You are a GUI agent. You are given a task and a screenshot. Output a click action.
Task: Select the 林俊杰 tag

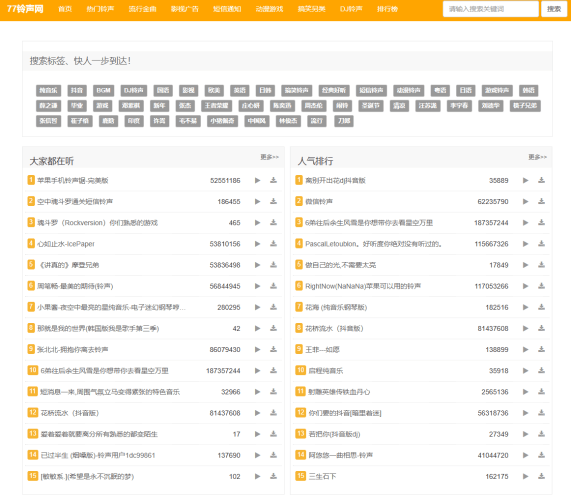[x=288, y=121]
